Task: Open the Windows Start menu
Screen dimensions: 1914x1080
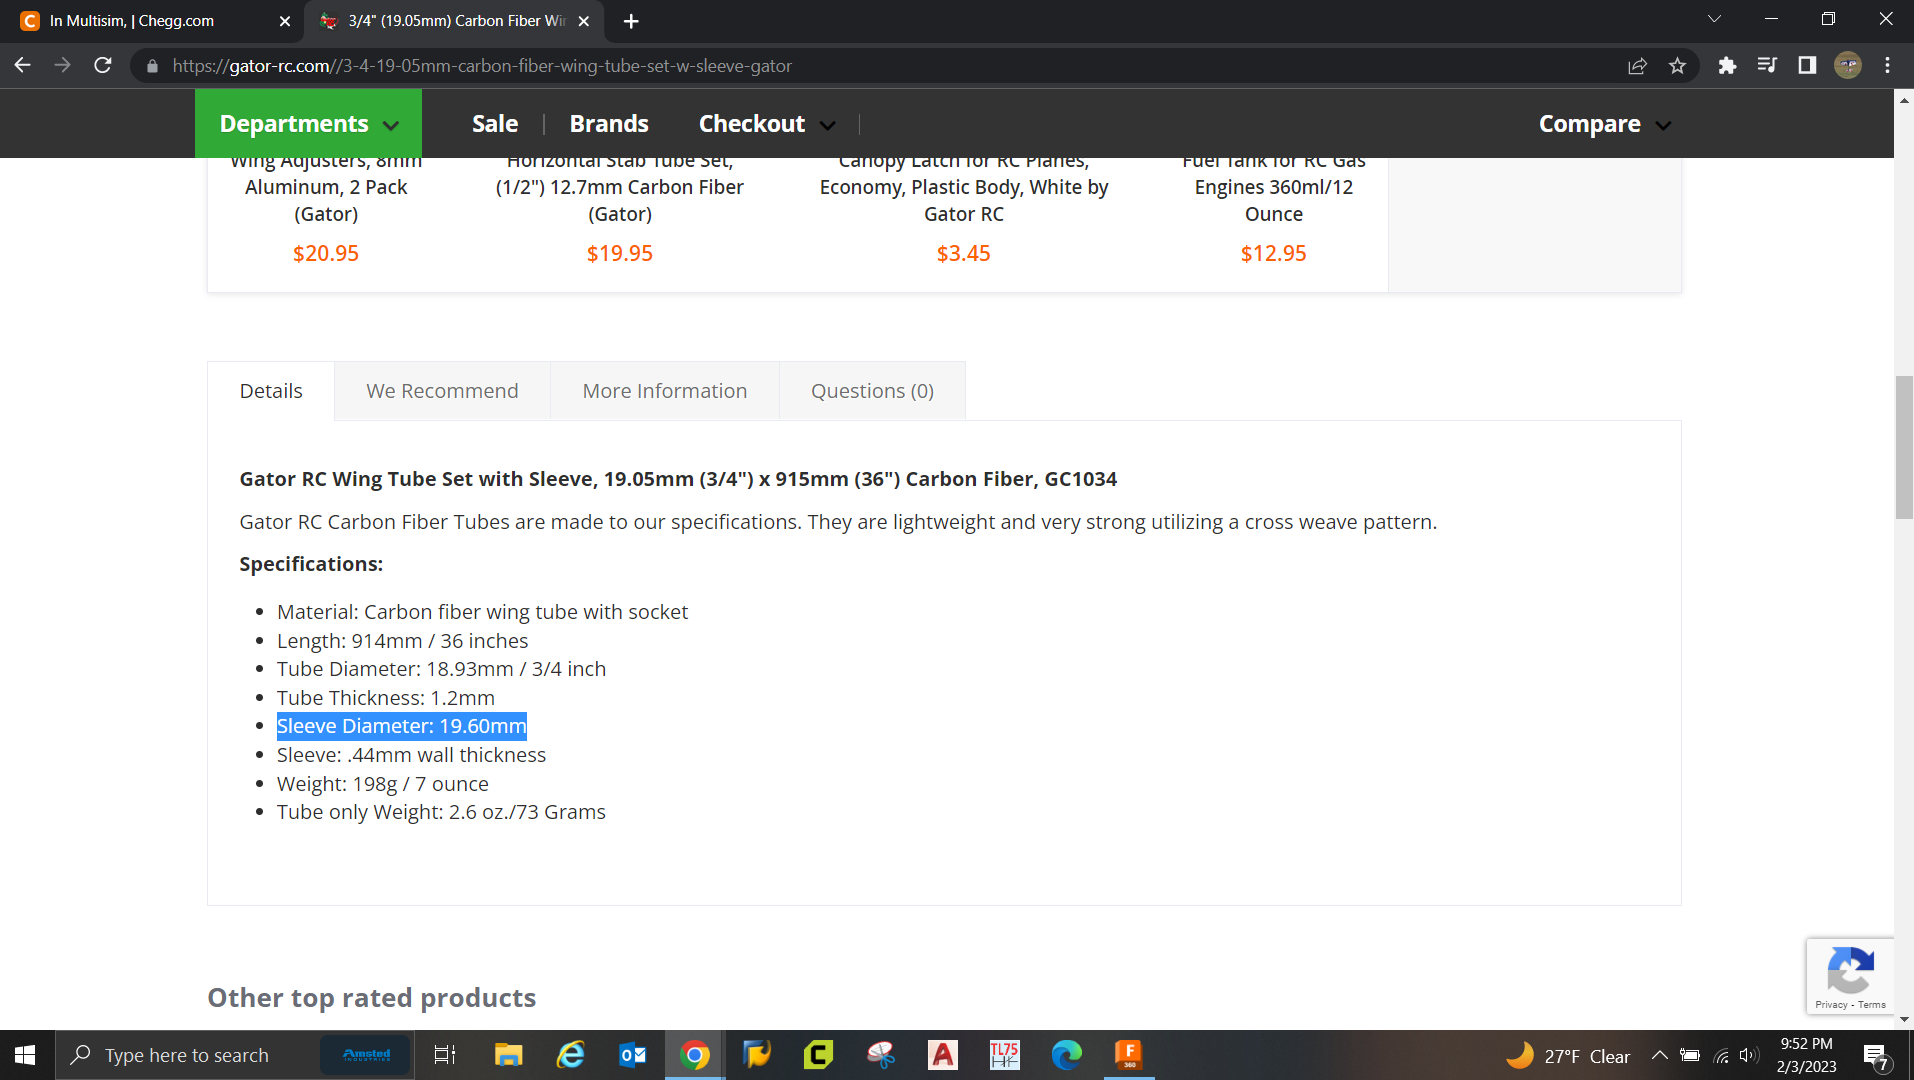Action: point(26,1055)
